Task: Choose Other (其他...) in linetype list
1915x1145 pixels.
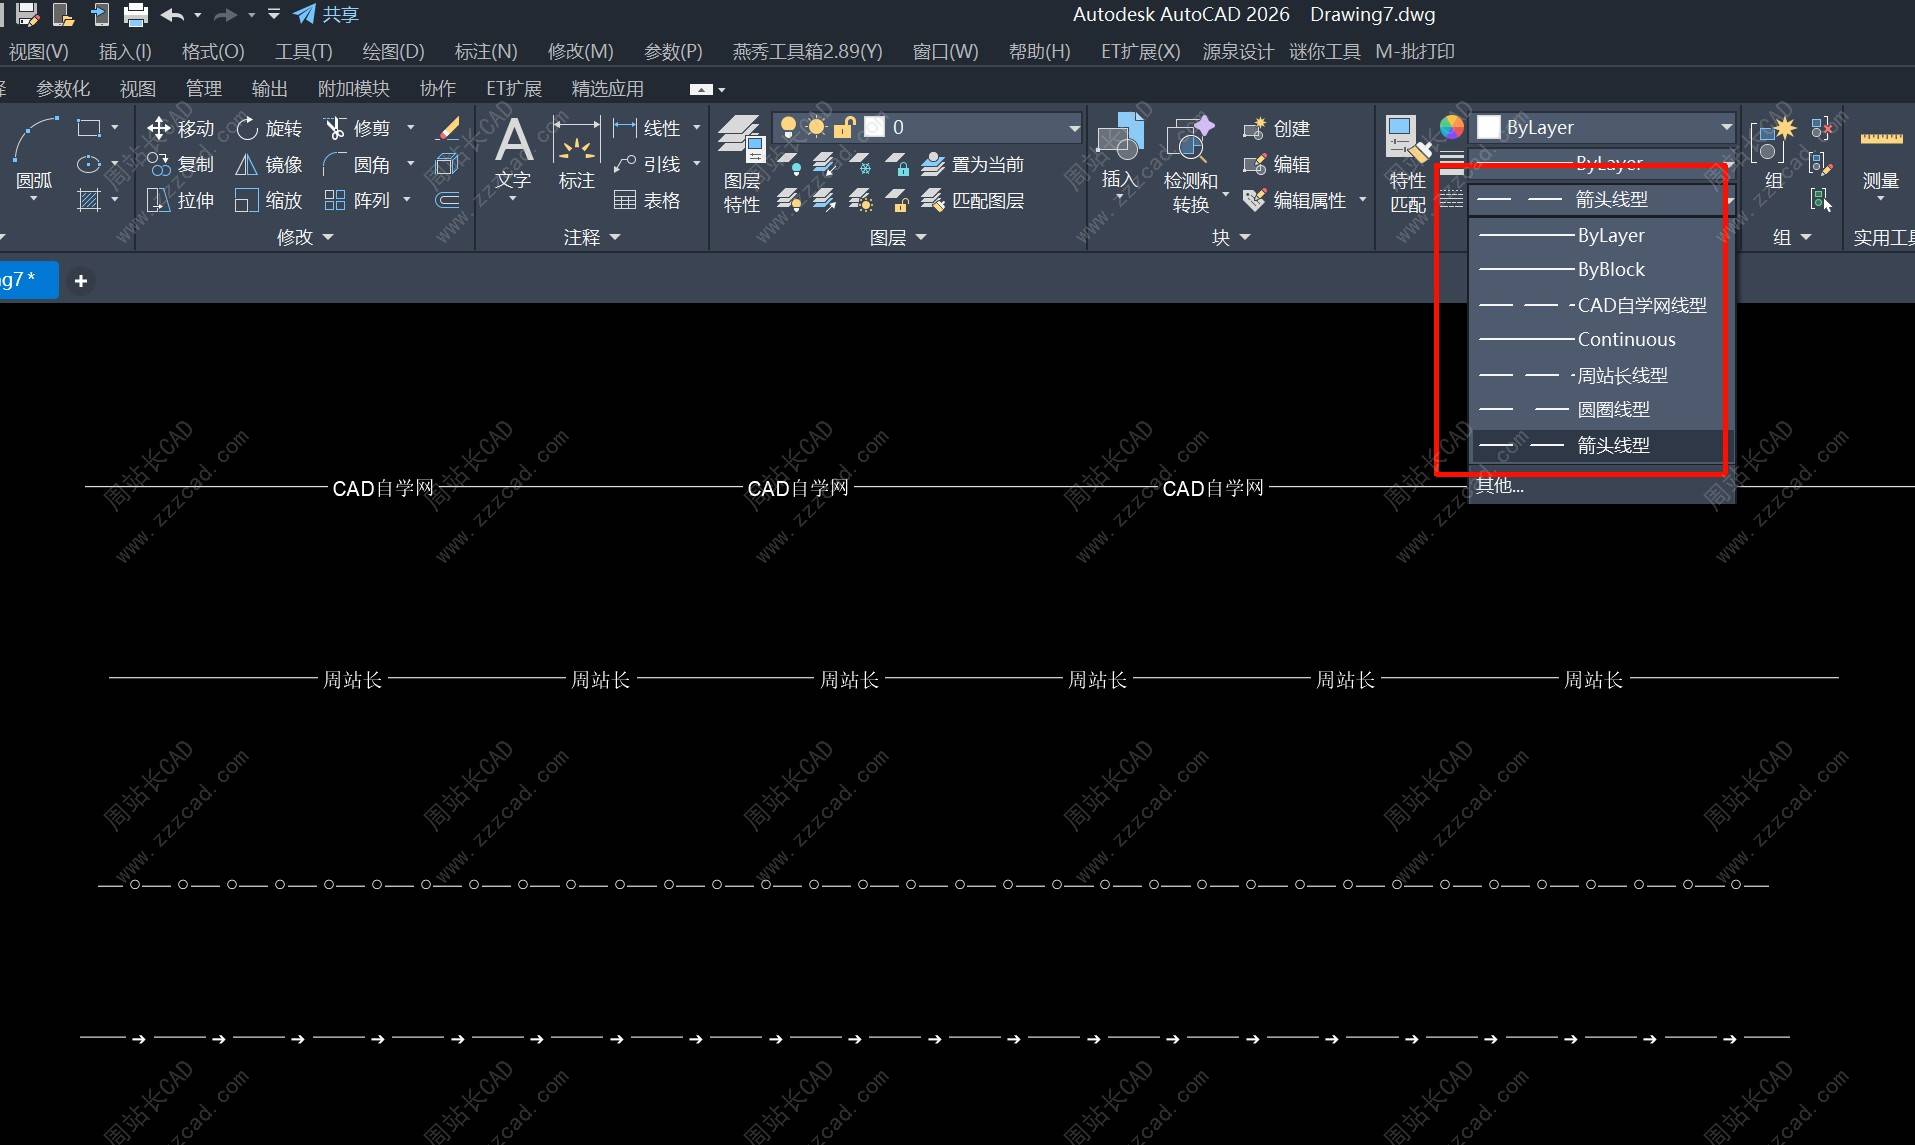Action: [1500, 486]
